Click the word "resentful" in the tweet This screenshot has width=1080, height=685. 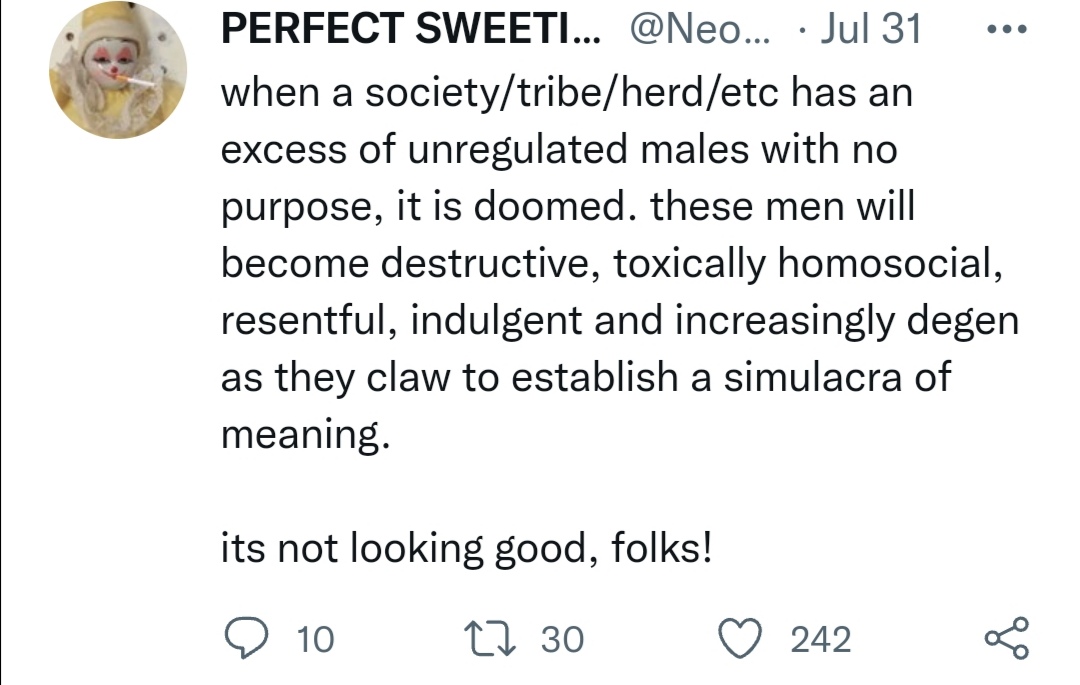pos(309,322)
